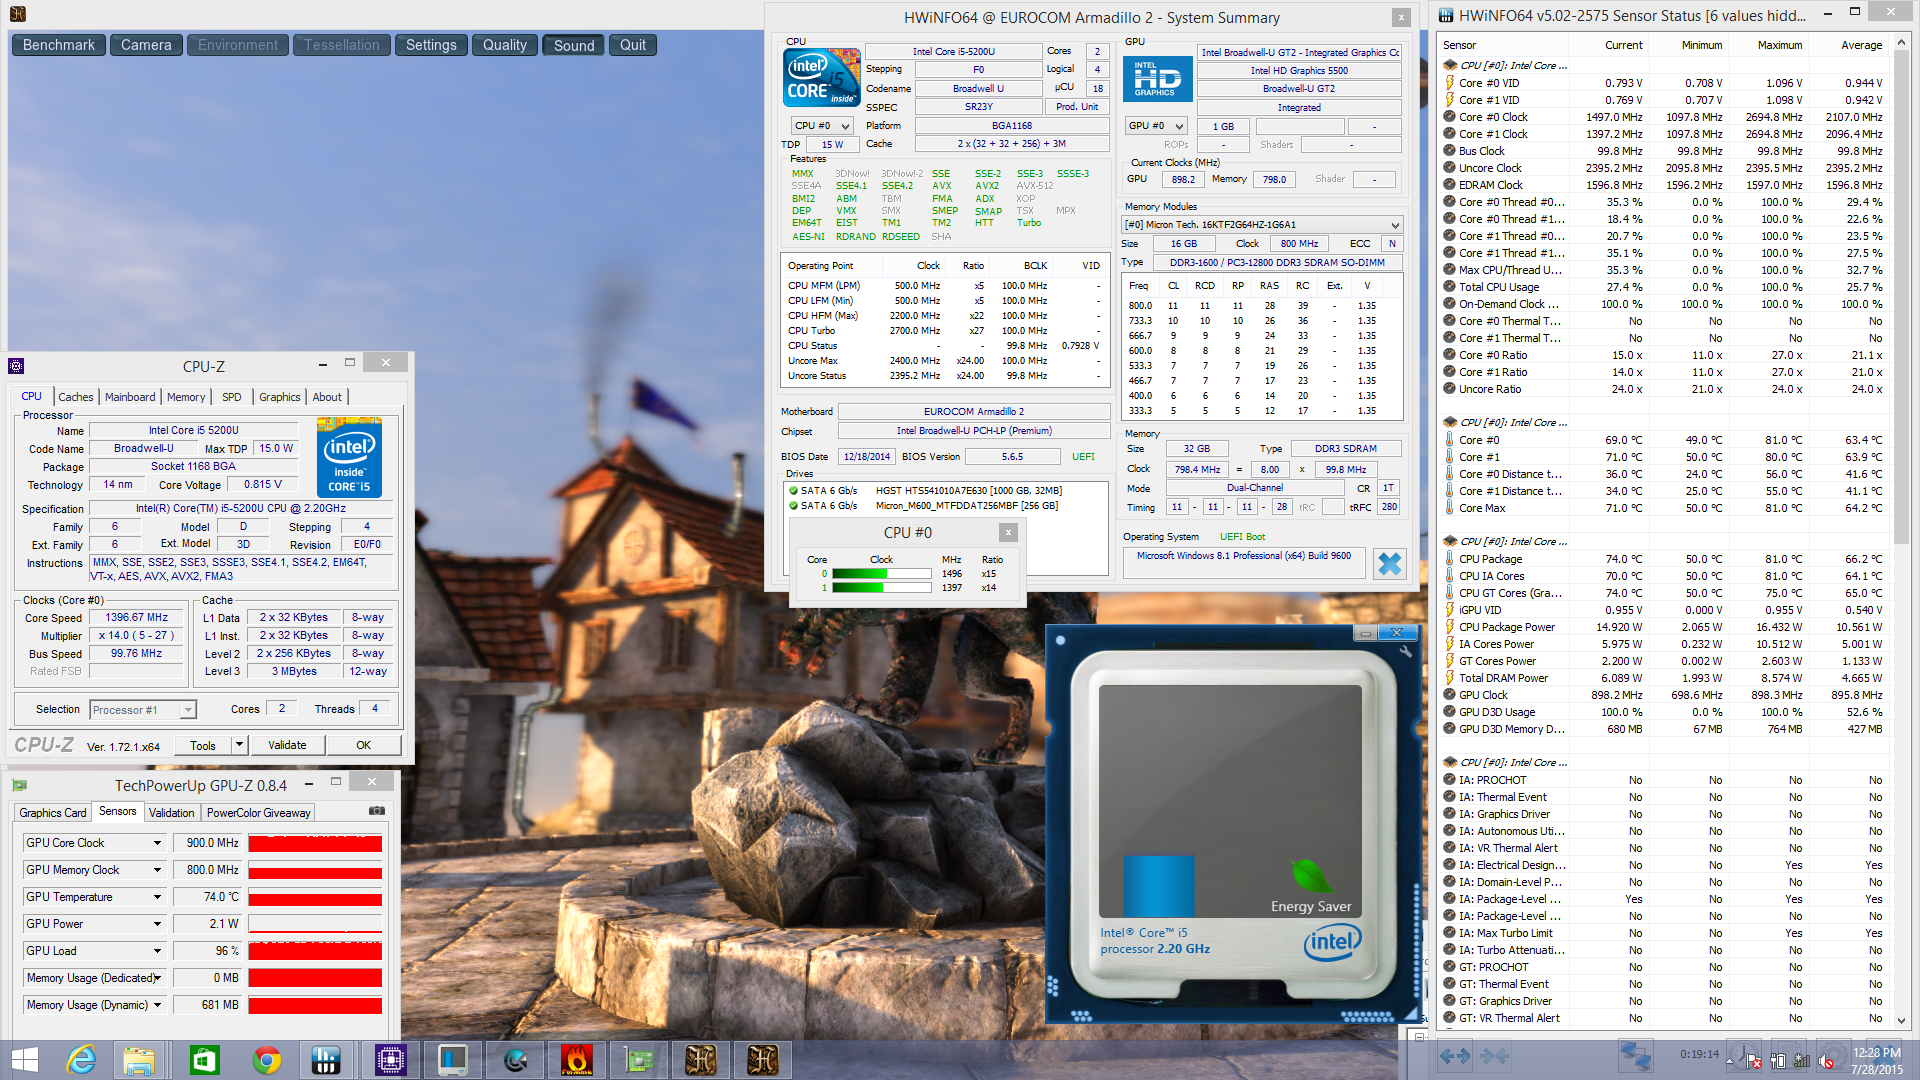Open Google Chrome from the taskbar
The width and height of the screenshot is (1920, 1080).
coord(266,1059)
